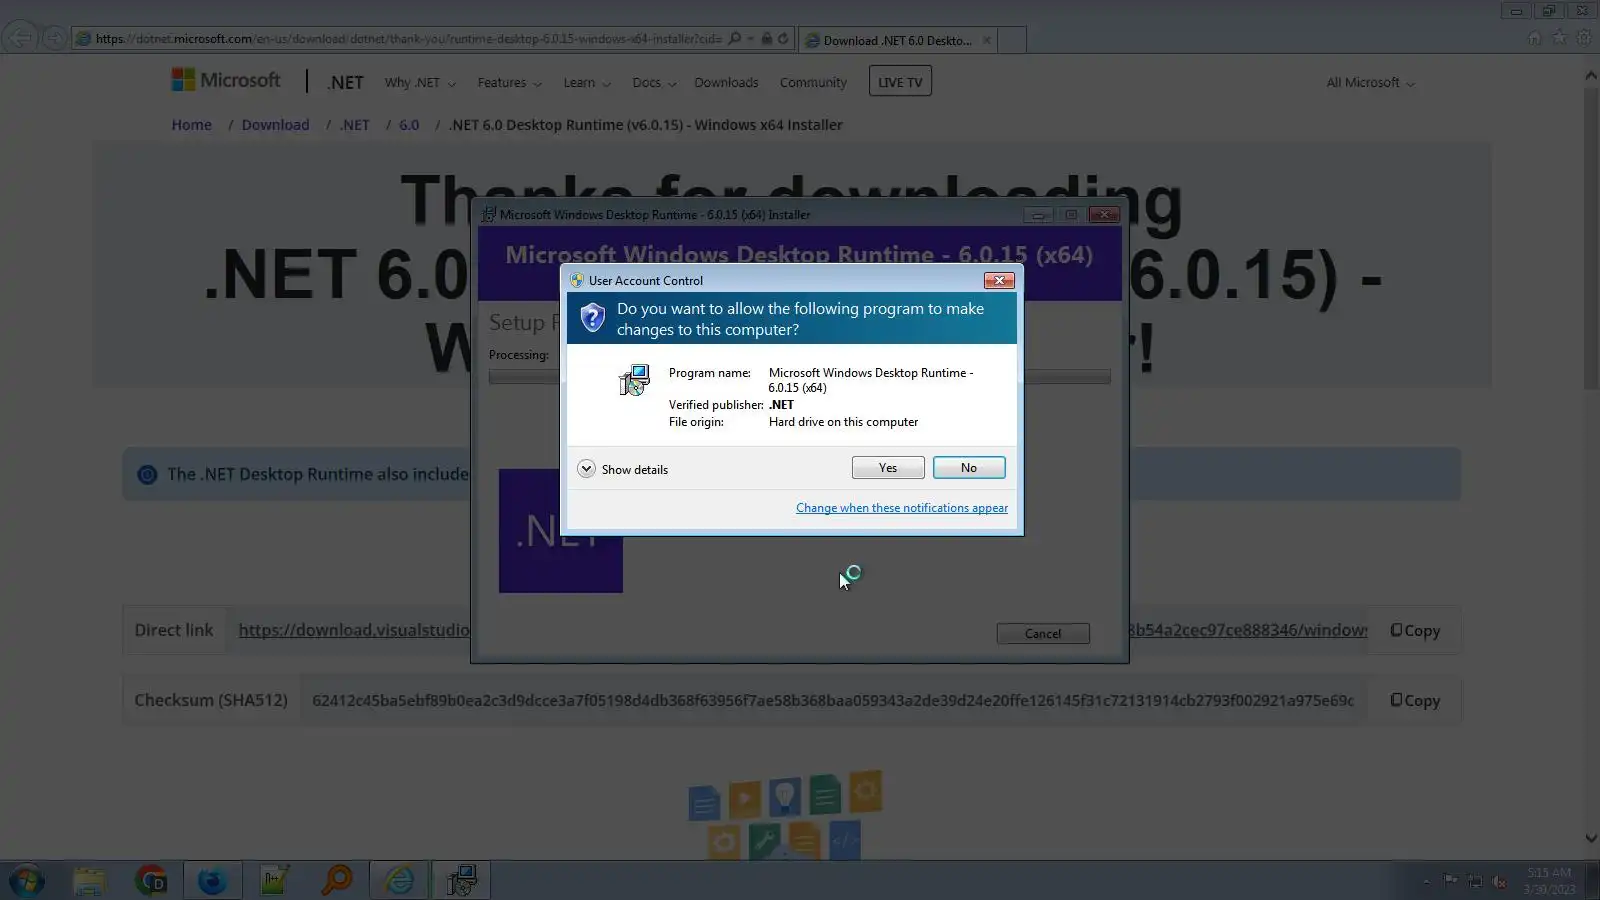Click the scroll down arrow on the webpage
This screenshot has height=900, width=1600.
[x=1591, y=839]
